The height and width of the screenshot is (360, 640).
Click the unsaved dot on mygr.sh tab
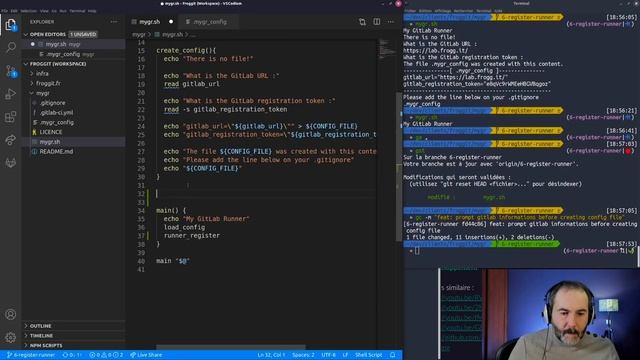[x=171, y=22]
